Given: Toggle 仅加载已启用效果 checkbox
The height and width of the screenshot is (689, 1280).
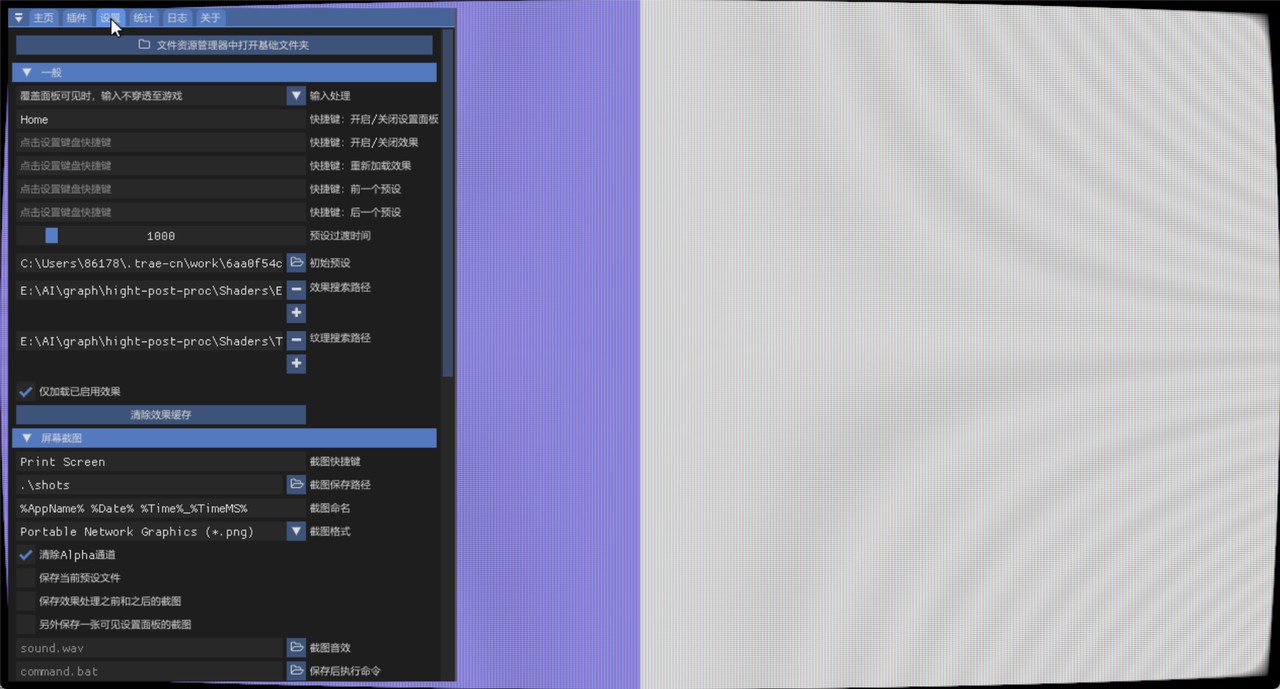Looking at the screenshot, I should tap(26, 391).
